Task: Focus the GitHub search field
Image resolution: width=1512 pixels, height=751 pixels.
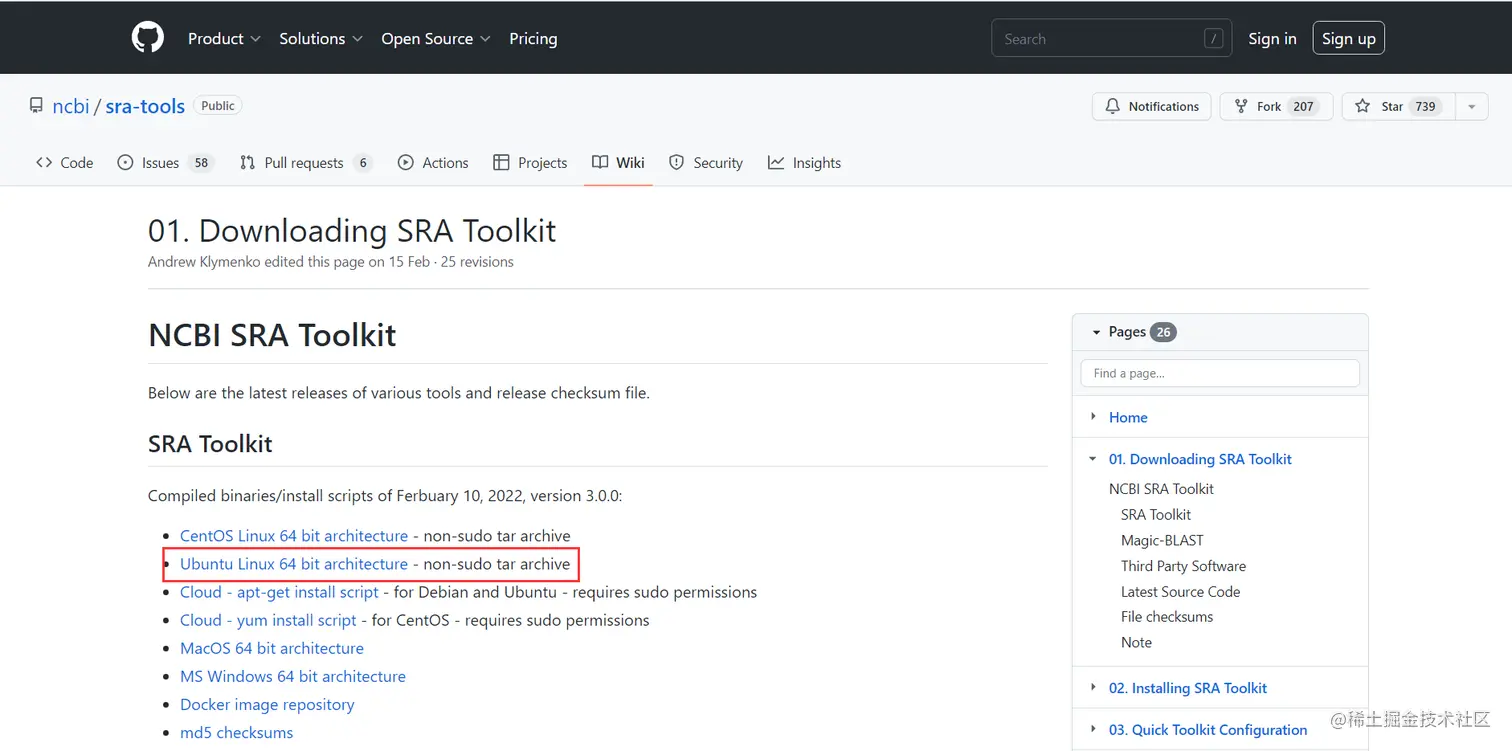Action: click(1100, 38)
